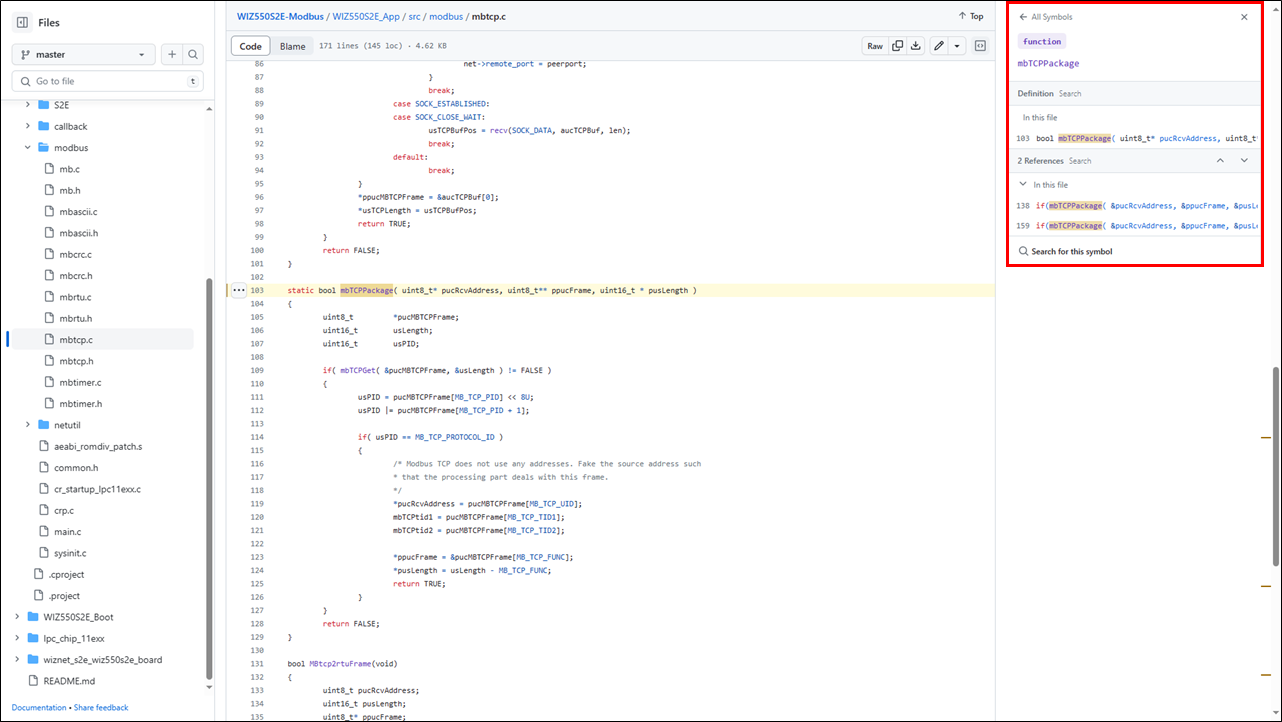Open more edit options dropdown arrow

[x=957, y=46]
